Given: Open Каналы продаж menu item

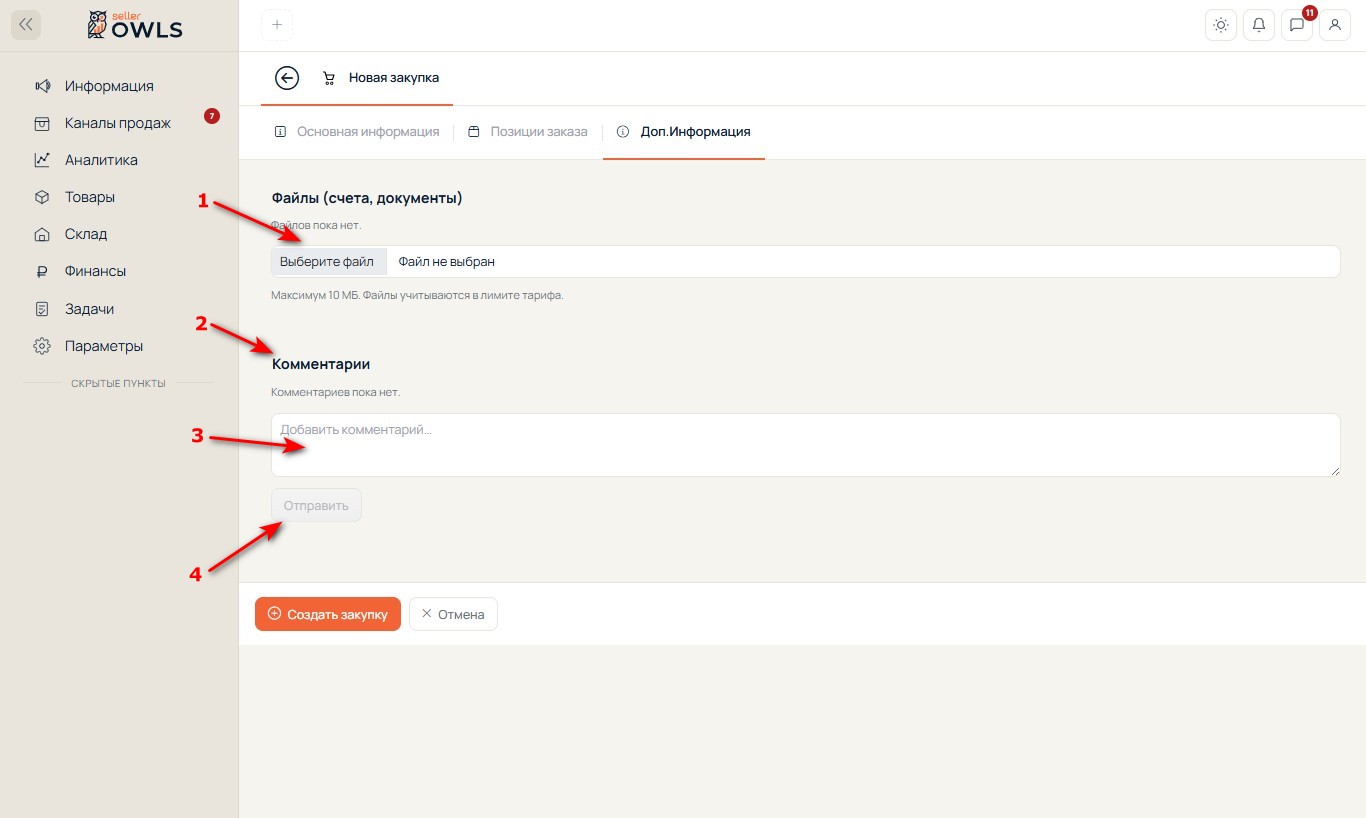Looking at the screenshot, I should click(x=118, y=123).
